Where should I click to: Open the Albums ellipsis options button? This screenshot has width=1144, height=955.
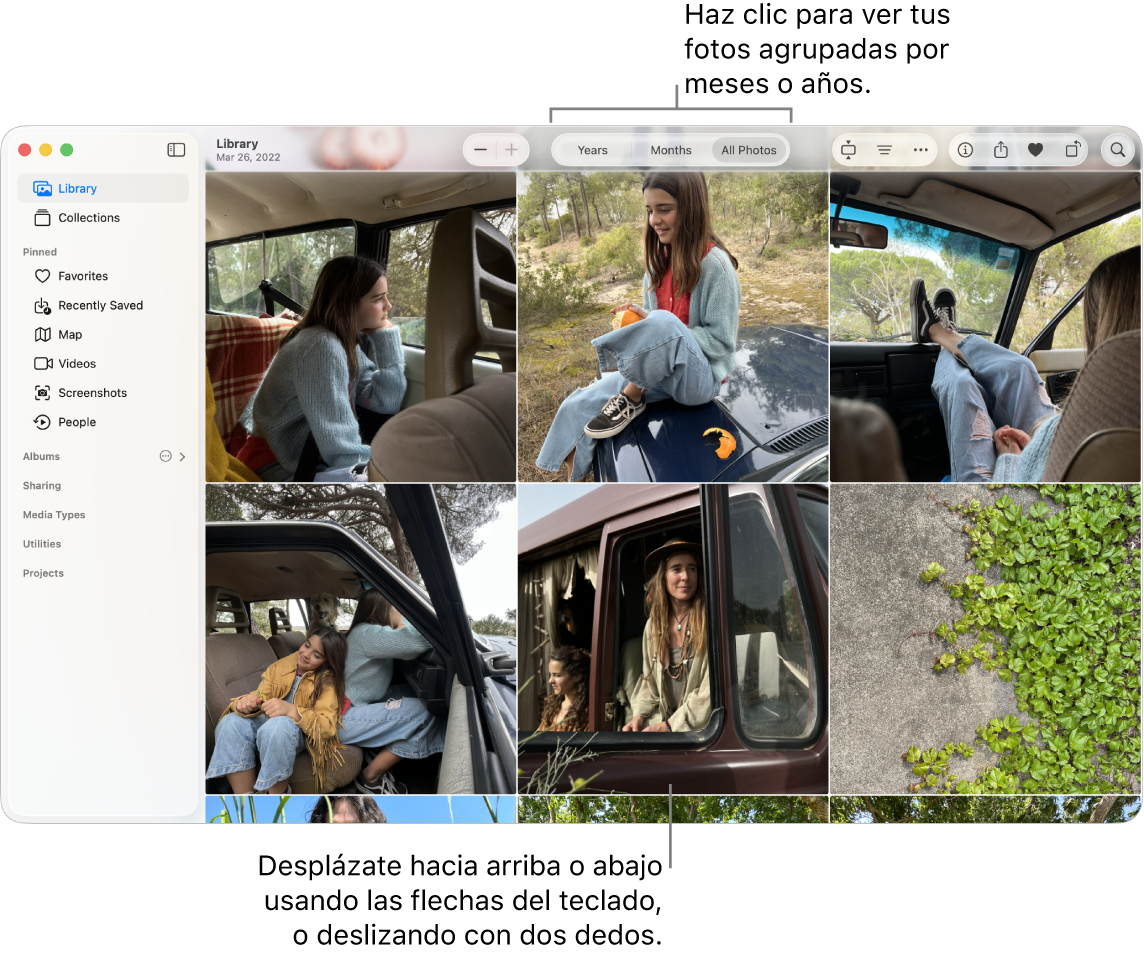pyautogui.click(x=166, y=456)
